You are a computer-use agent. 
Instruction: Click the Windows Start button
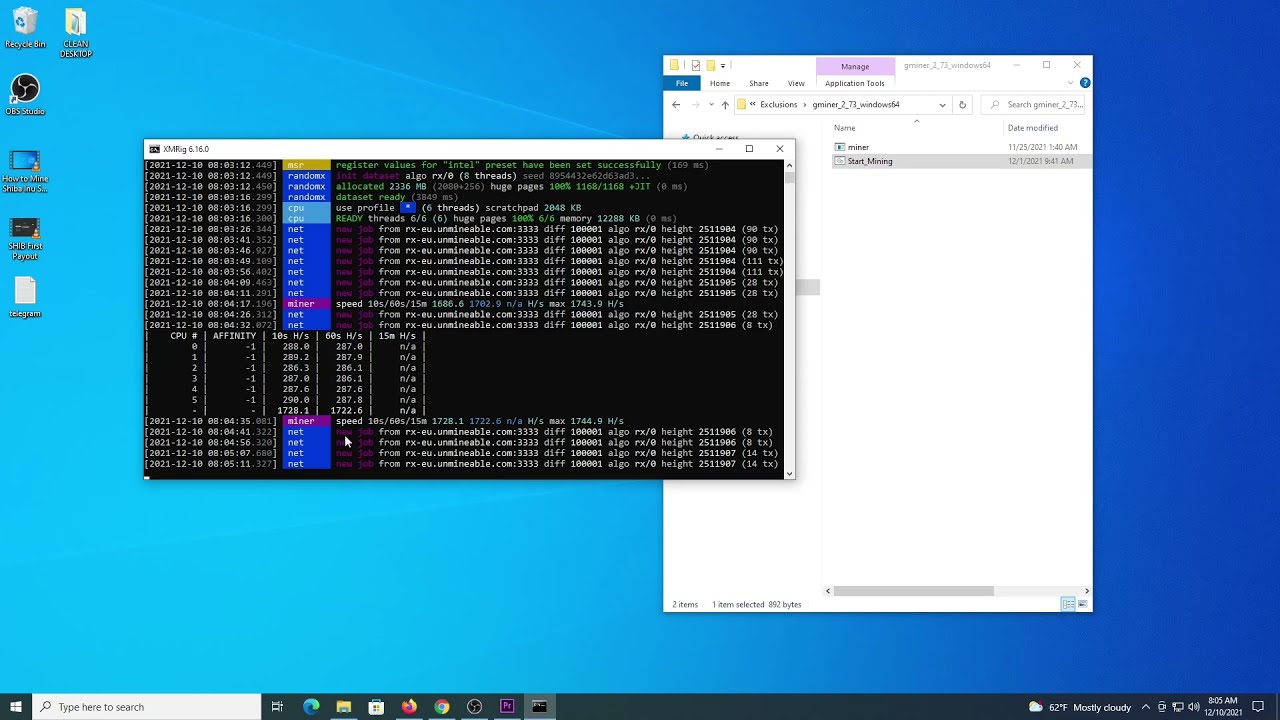click(x=16, y=707)
